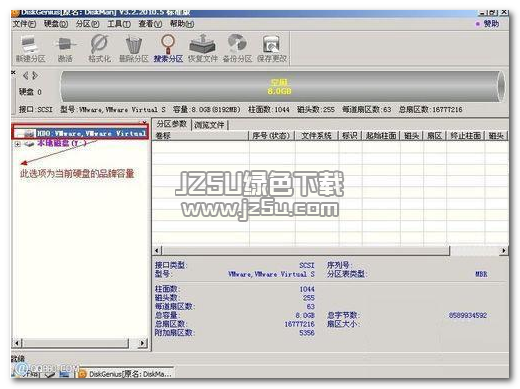Viewport: 520px width, 389px height.
Task: Click the 删除分区 (Delete Partition) trash icon
Action: pos(134,49)
